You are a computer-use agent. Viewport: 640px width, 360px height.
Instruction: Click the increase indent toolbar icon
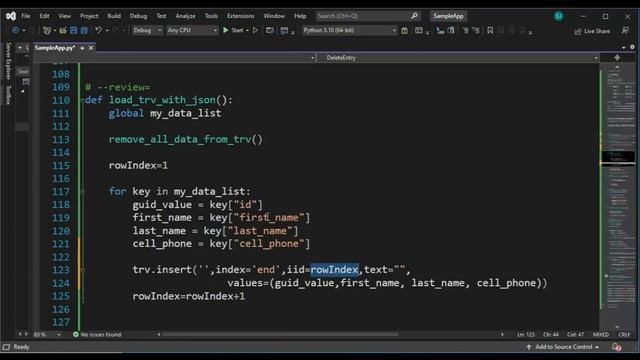pyautogui.click(x=476, y=31)
